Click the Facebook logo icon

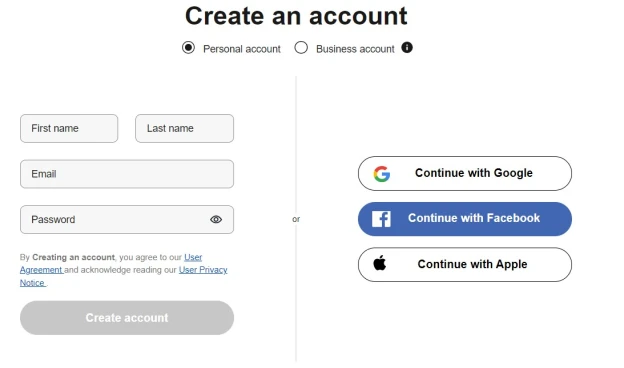pyautogui.click(x=381, y=219)
